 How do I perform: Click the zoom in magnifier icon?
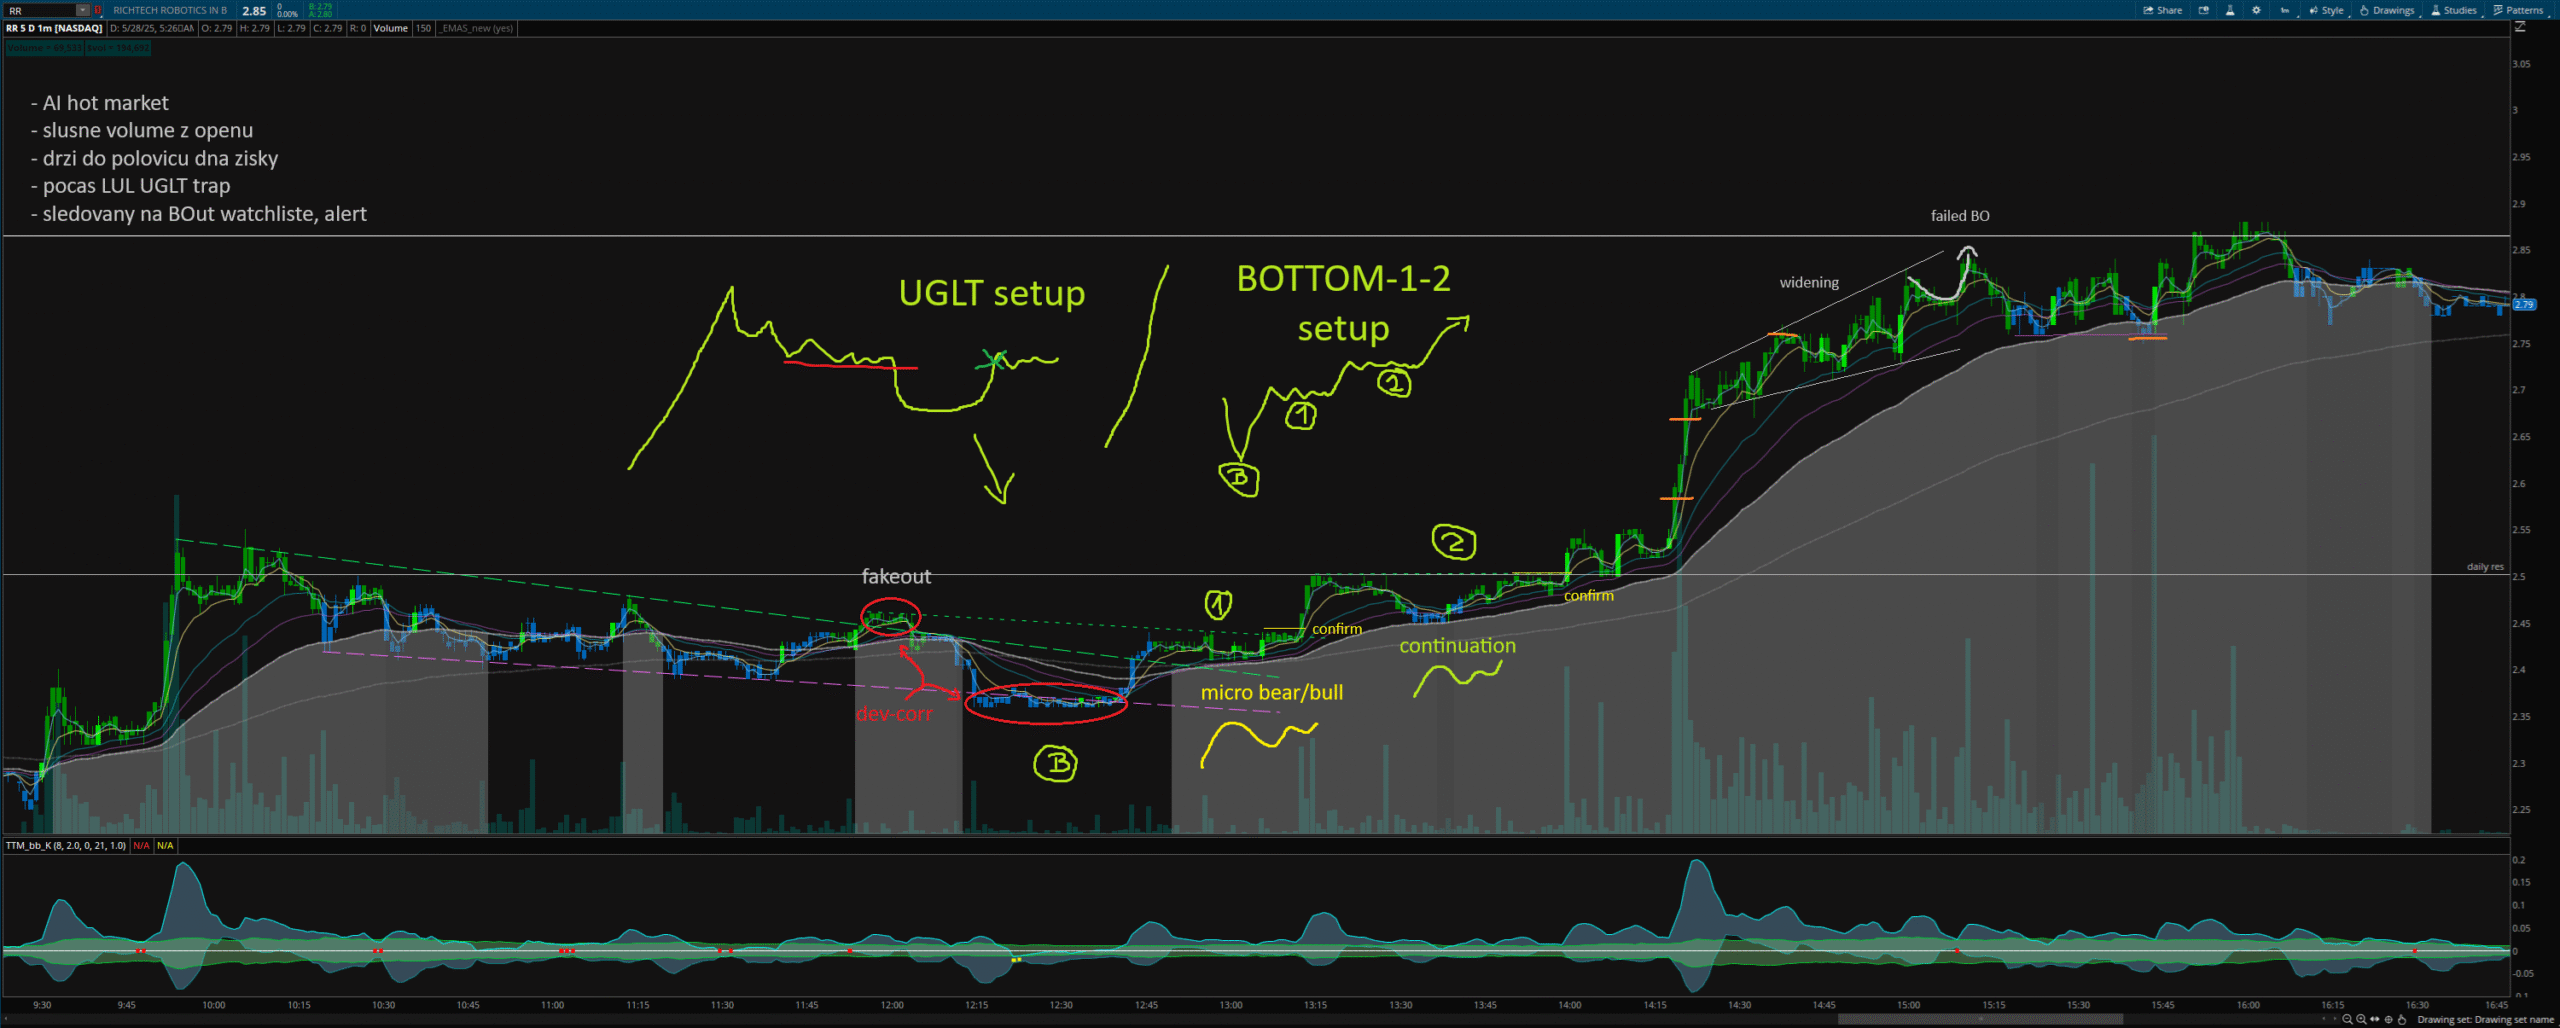coord(2361,1020)
